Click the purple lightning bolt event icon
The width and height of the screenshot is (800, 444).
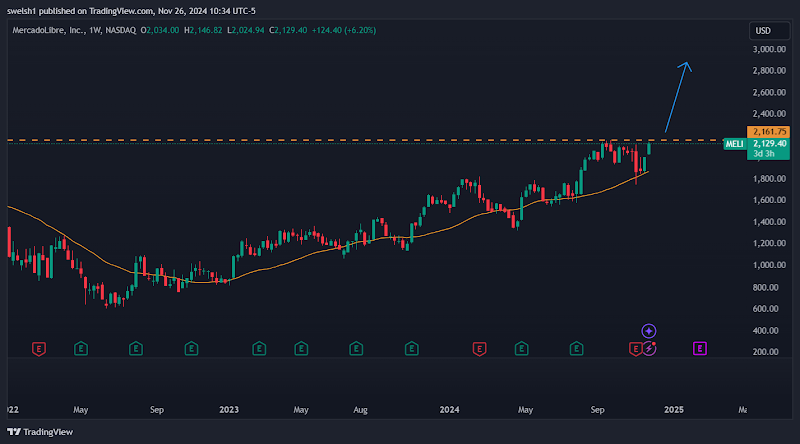coord(649,349)
